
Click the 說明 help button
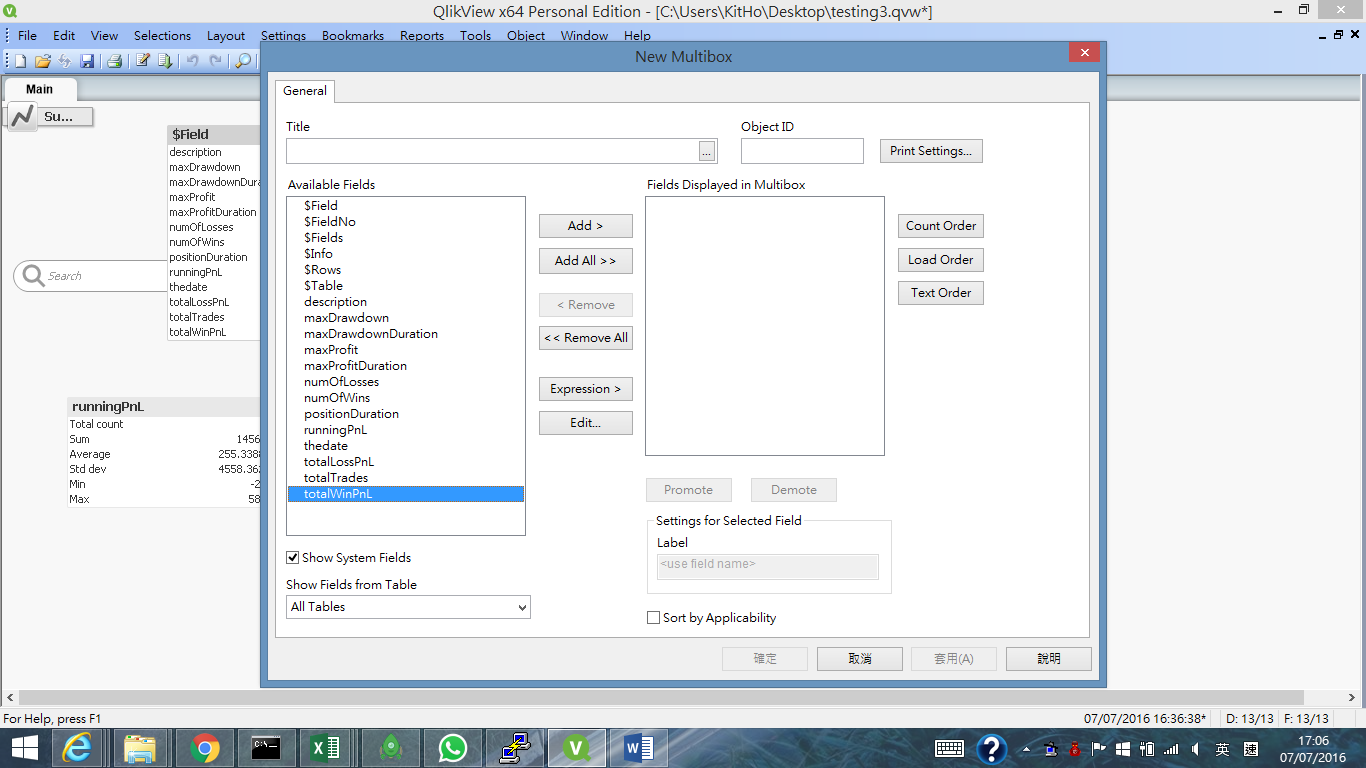(x=1049, y=659)
